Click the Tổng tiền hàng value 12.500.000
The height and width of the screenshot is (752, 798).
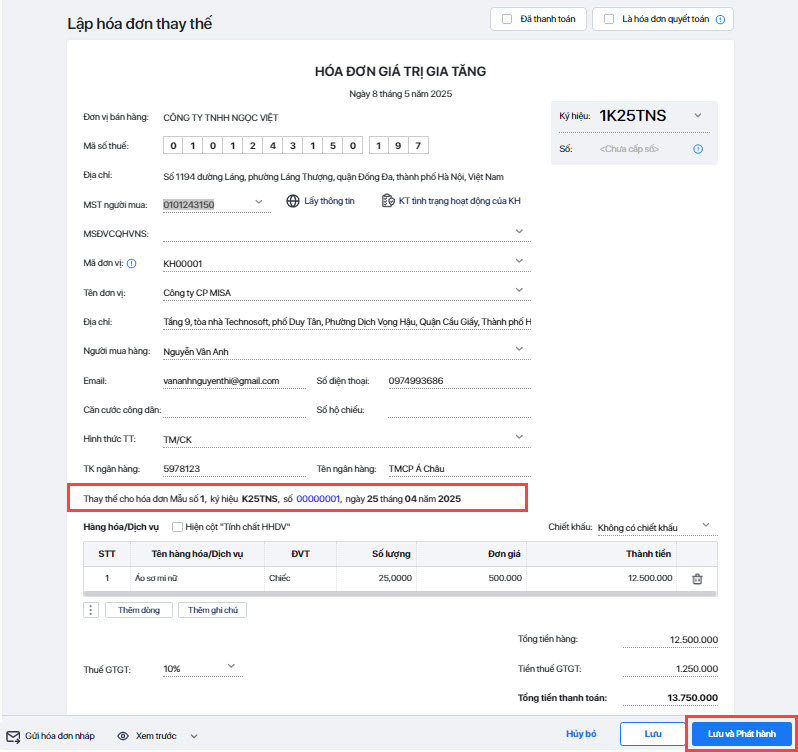670,640
